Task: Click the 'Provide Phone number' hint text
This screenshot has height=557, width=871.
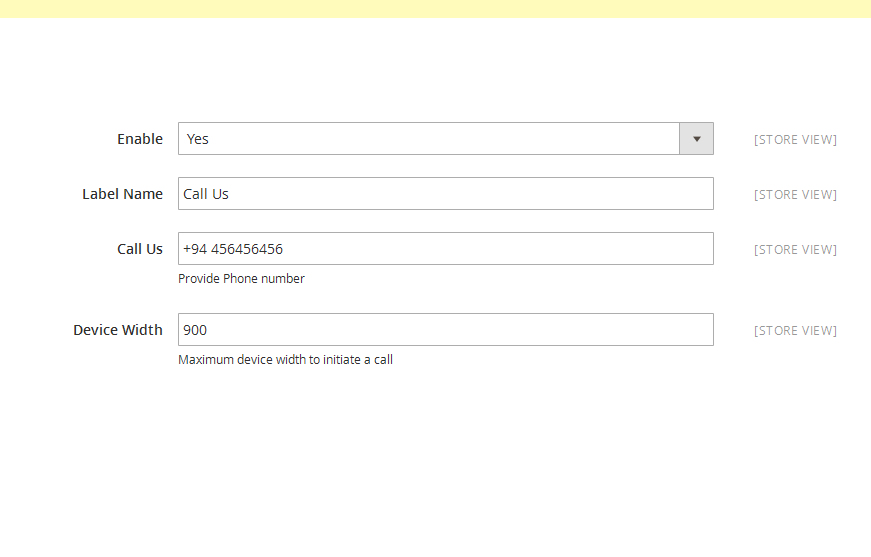Action: (241, 279)
